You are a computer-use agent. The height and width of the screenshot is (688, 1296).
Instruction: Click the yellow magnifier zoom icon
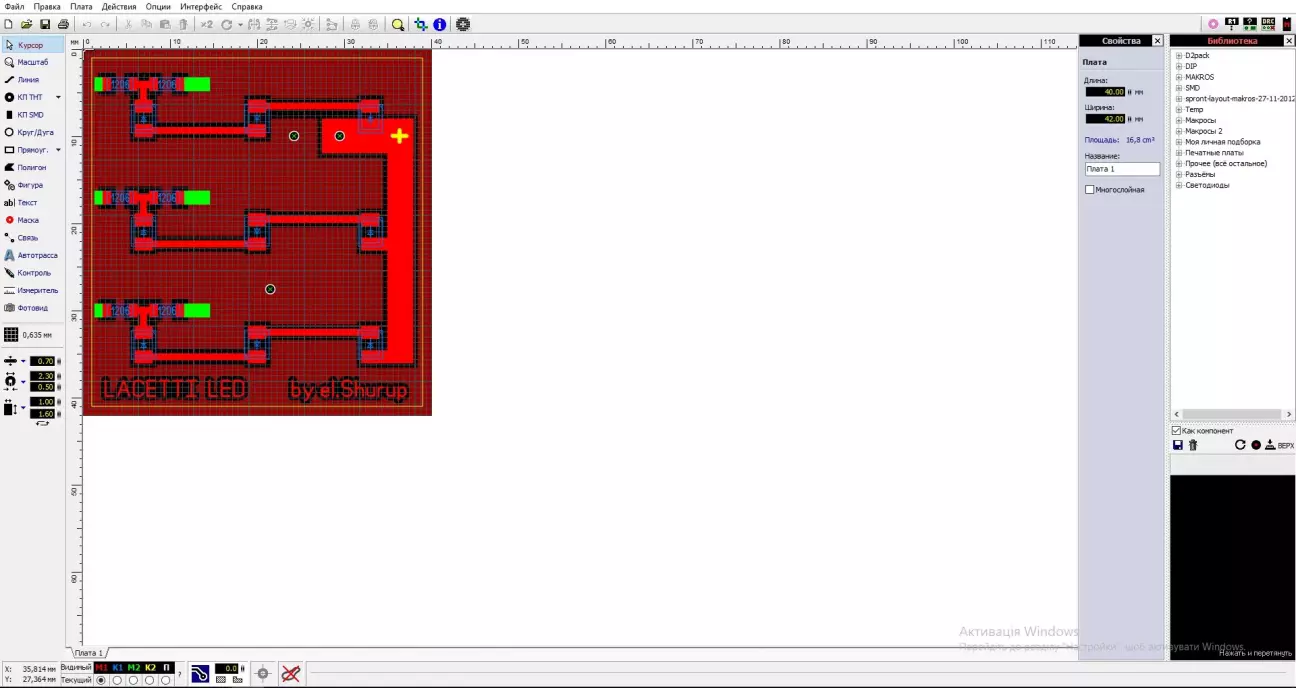[398, 24]
